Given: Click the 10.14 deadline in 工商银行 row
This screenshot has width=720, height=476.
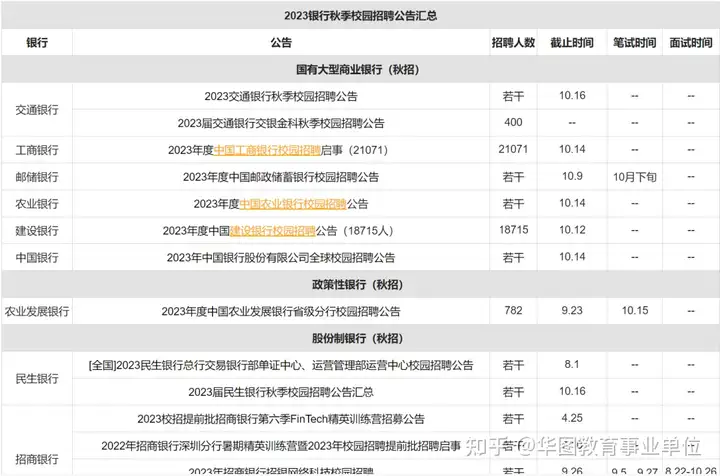Looking at the screenshot, I should point(572,149).
